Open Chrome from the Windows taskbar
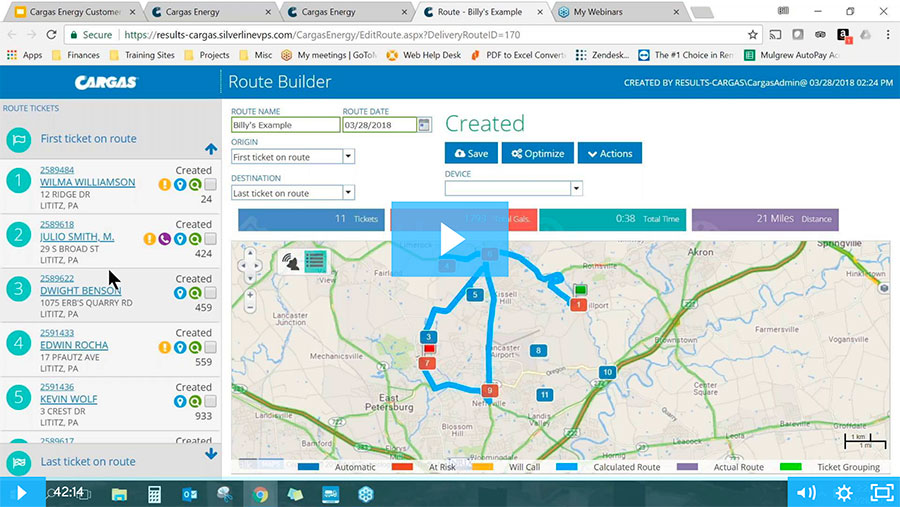Viewport: 900px width, 507px height. pyautogui.click(x=260, y=494)
